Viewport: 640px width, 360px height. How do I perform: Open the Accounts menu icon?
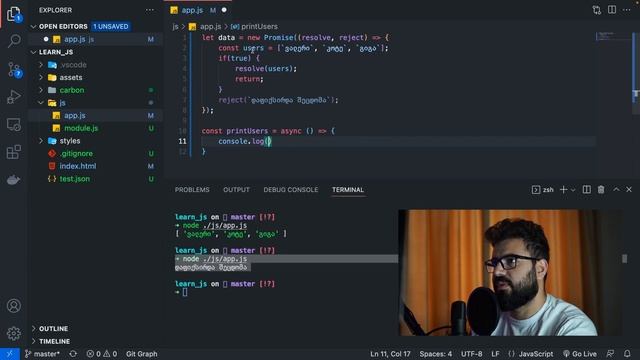tap(14, 305)
